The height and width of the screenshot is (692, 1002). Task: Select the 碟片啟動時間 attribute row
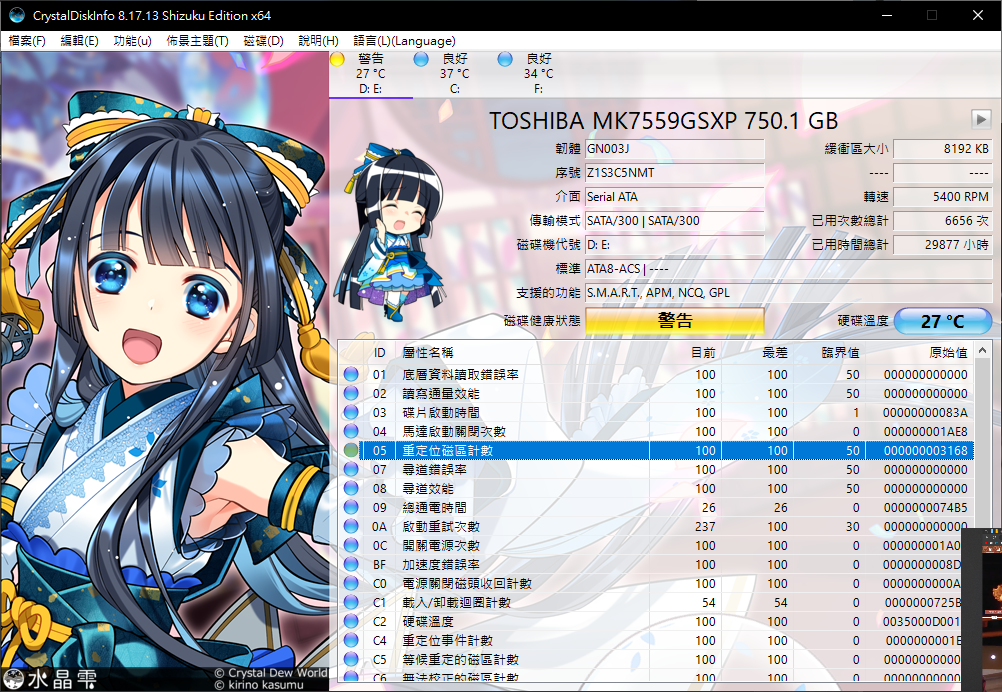[656, 412]
